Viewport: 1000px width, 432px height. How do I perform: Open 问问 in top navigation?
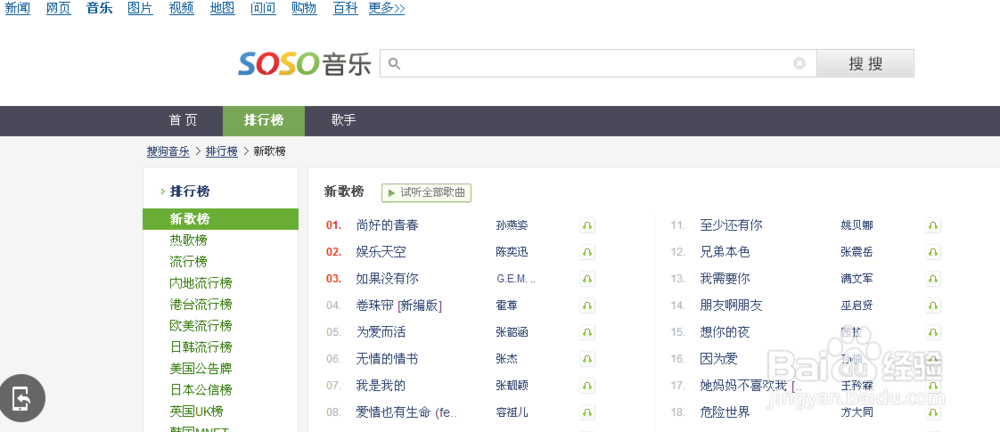(263, 9)
